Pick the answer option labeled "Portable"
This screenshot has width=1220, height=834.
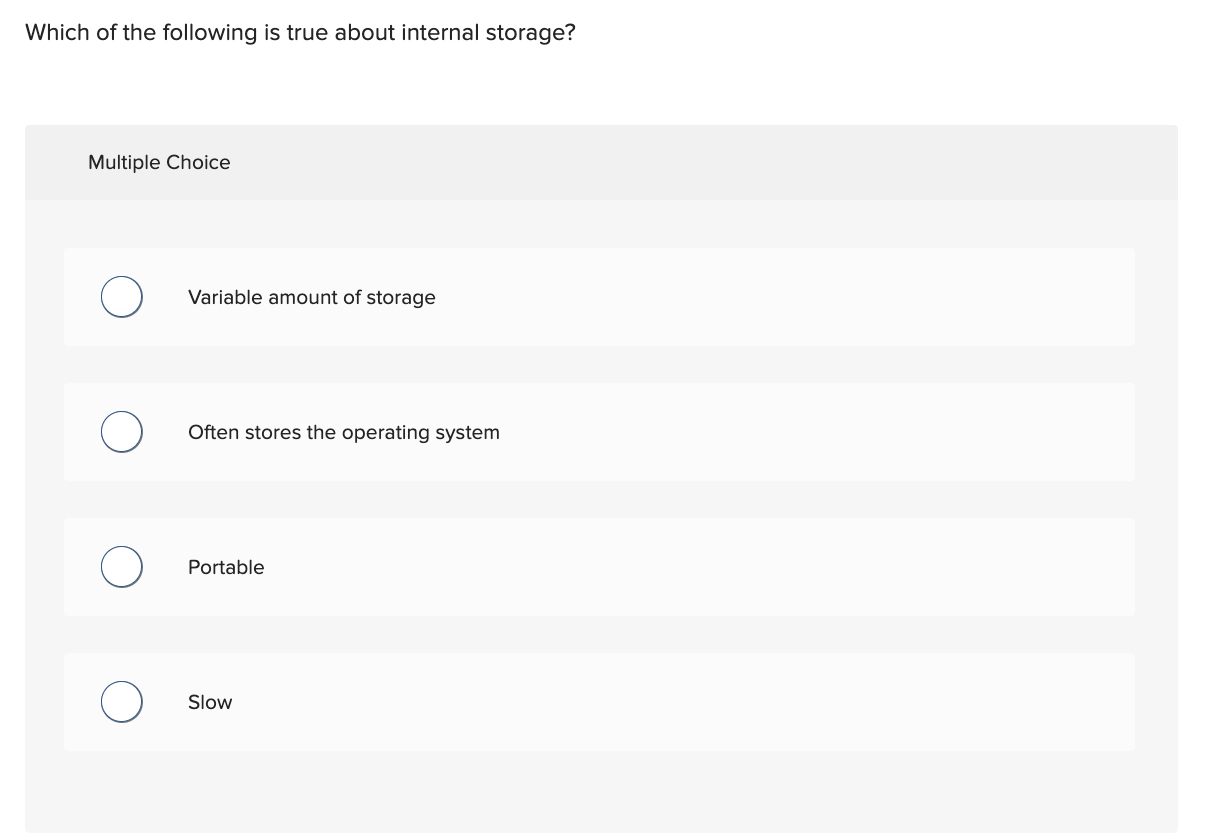(x=226, y=567)
